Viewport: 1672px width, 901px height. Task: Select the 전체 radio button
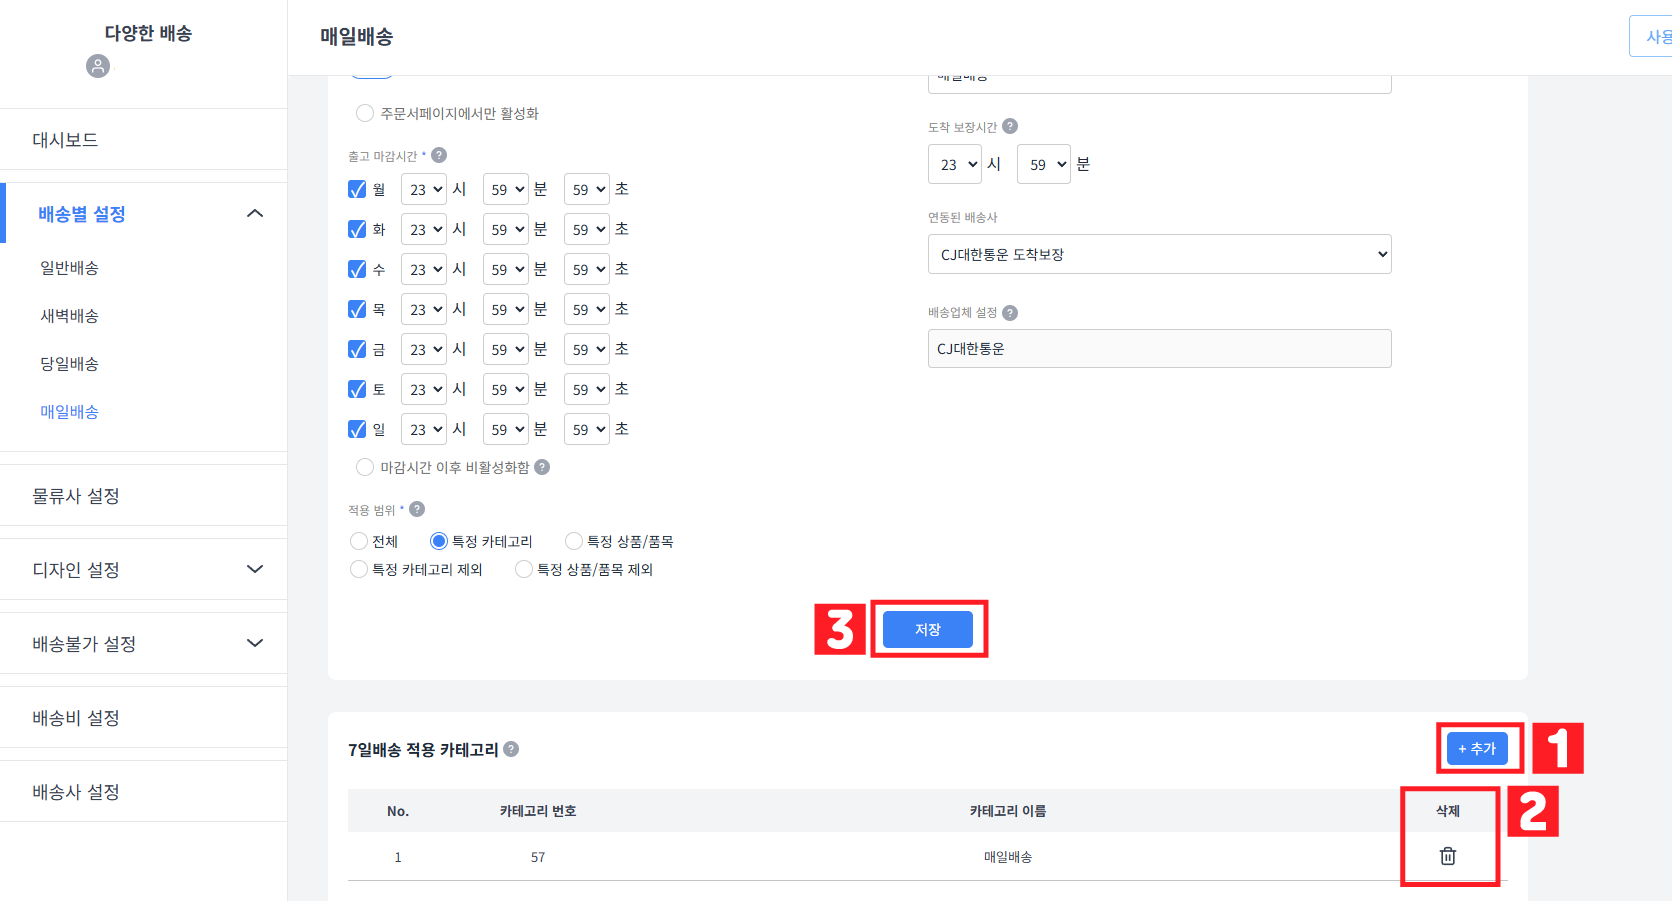click(359, 541)
